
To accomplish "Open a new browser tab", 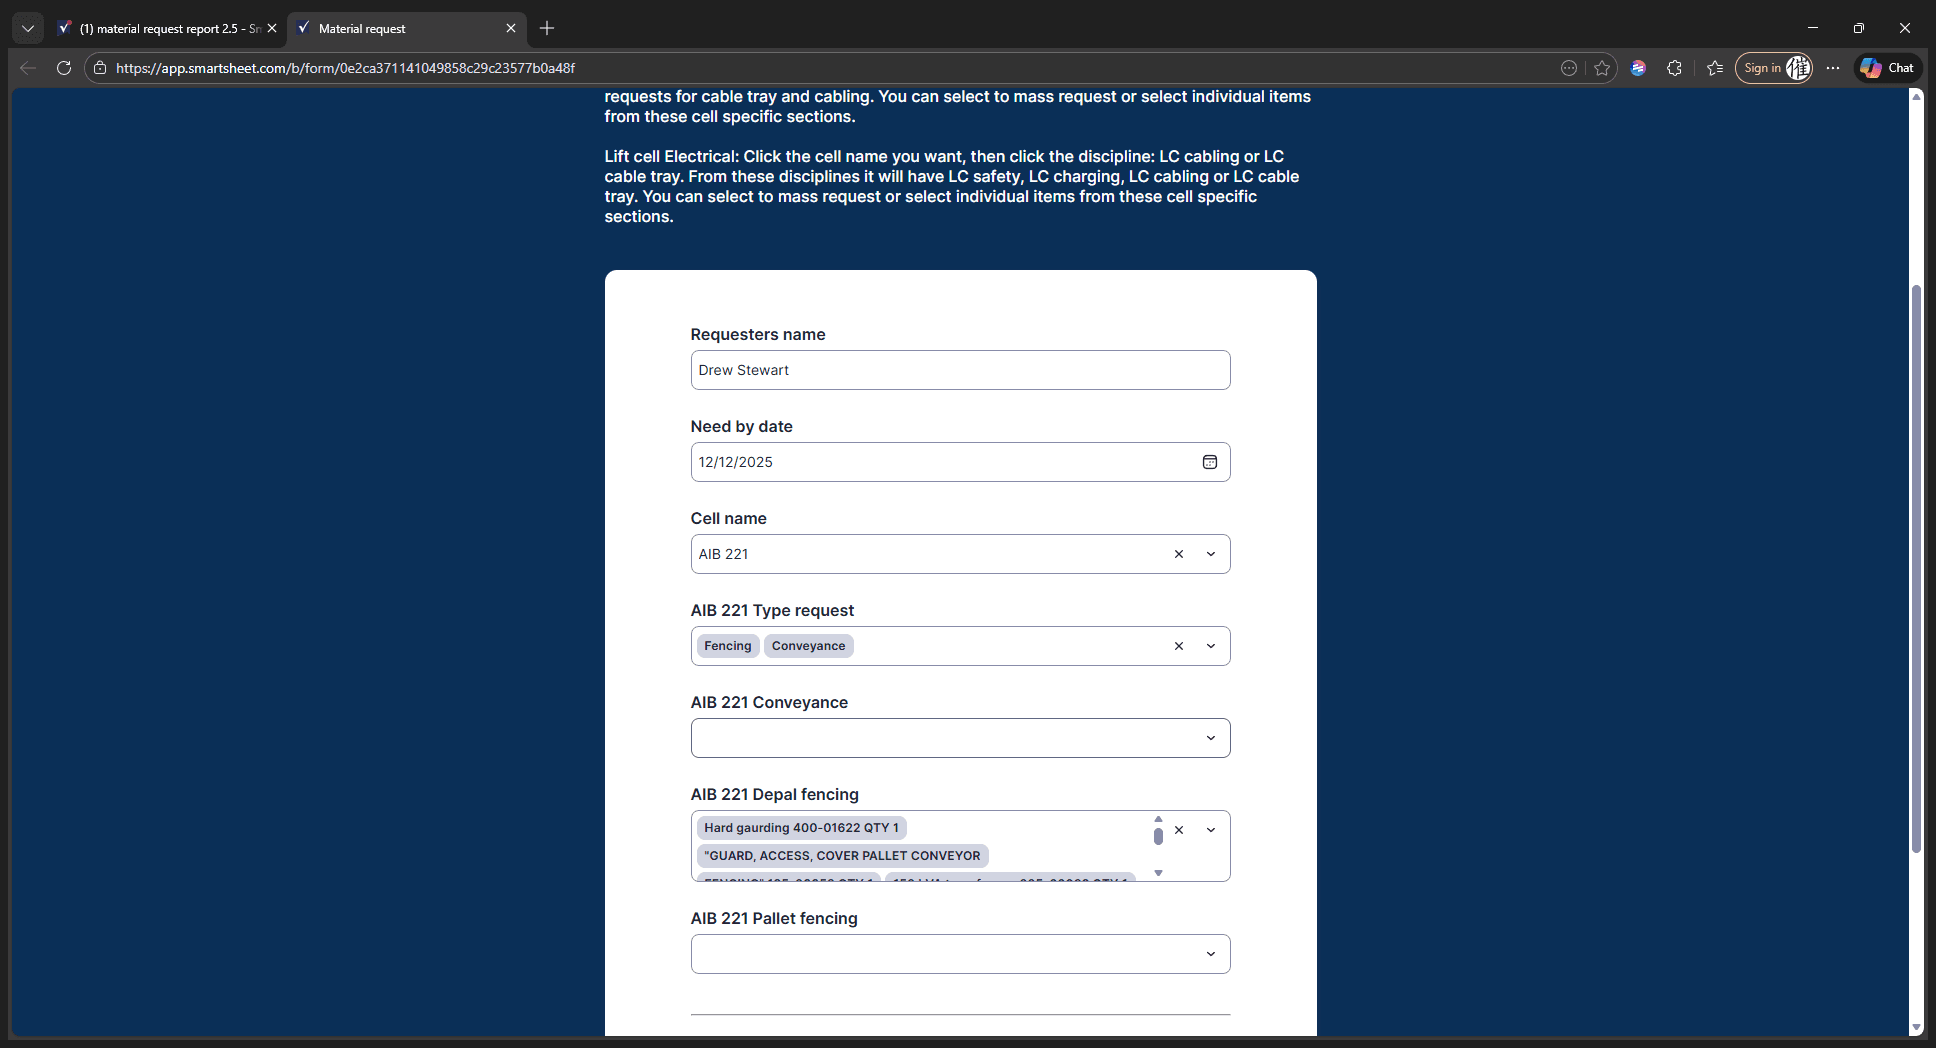I will pos(547,28).
